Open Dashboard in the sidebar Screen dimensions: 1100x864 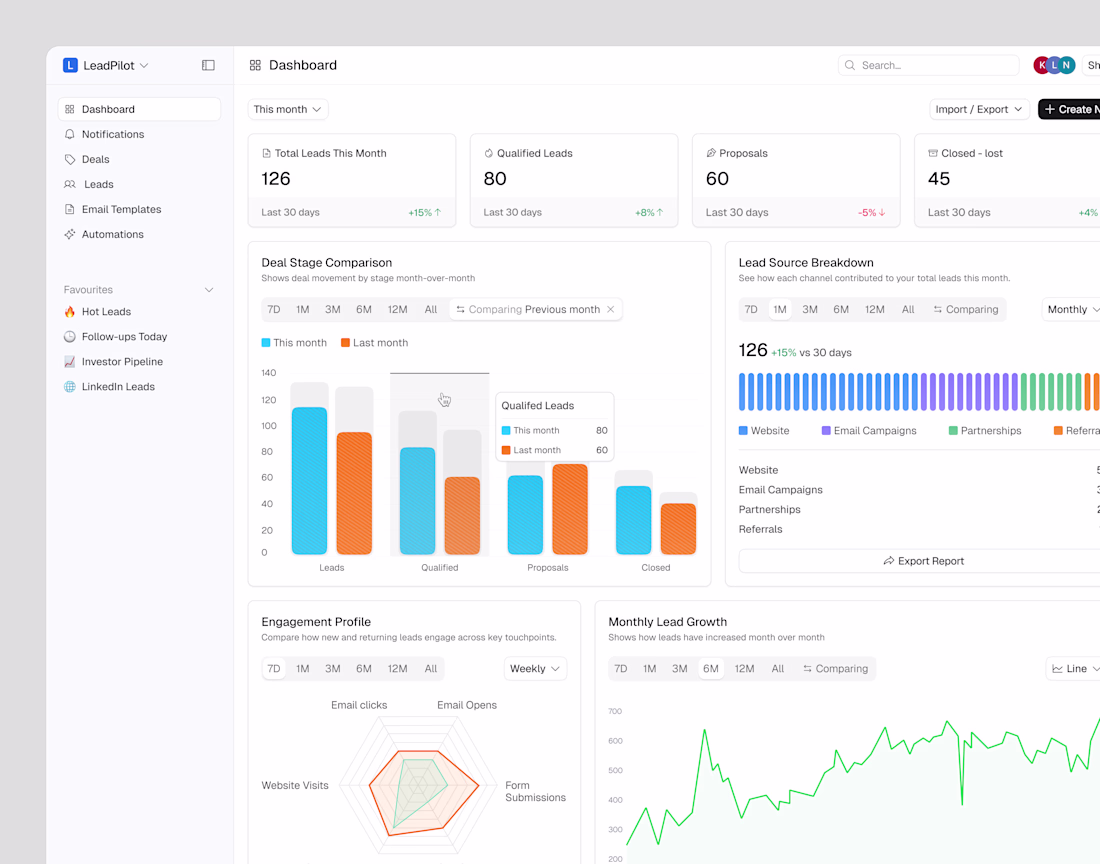(x=139, y=109)
